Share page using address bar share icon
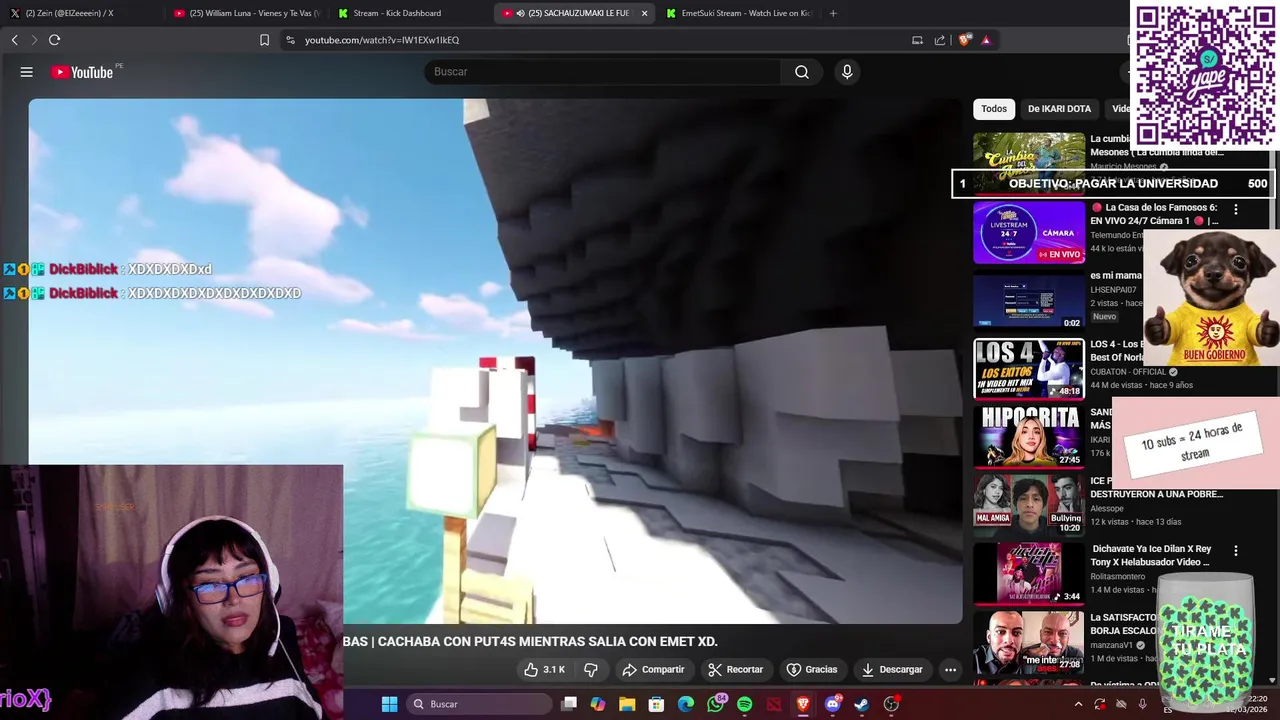This screenshot has width=1280, height=720. click(940, 40)
